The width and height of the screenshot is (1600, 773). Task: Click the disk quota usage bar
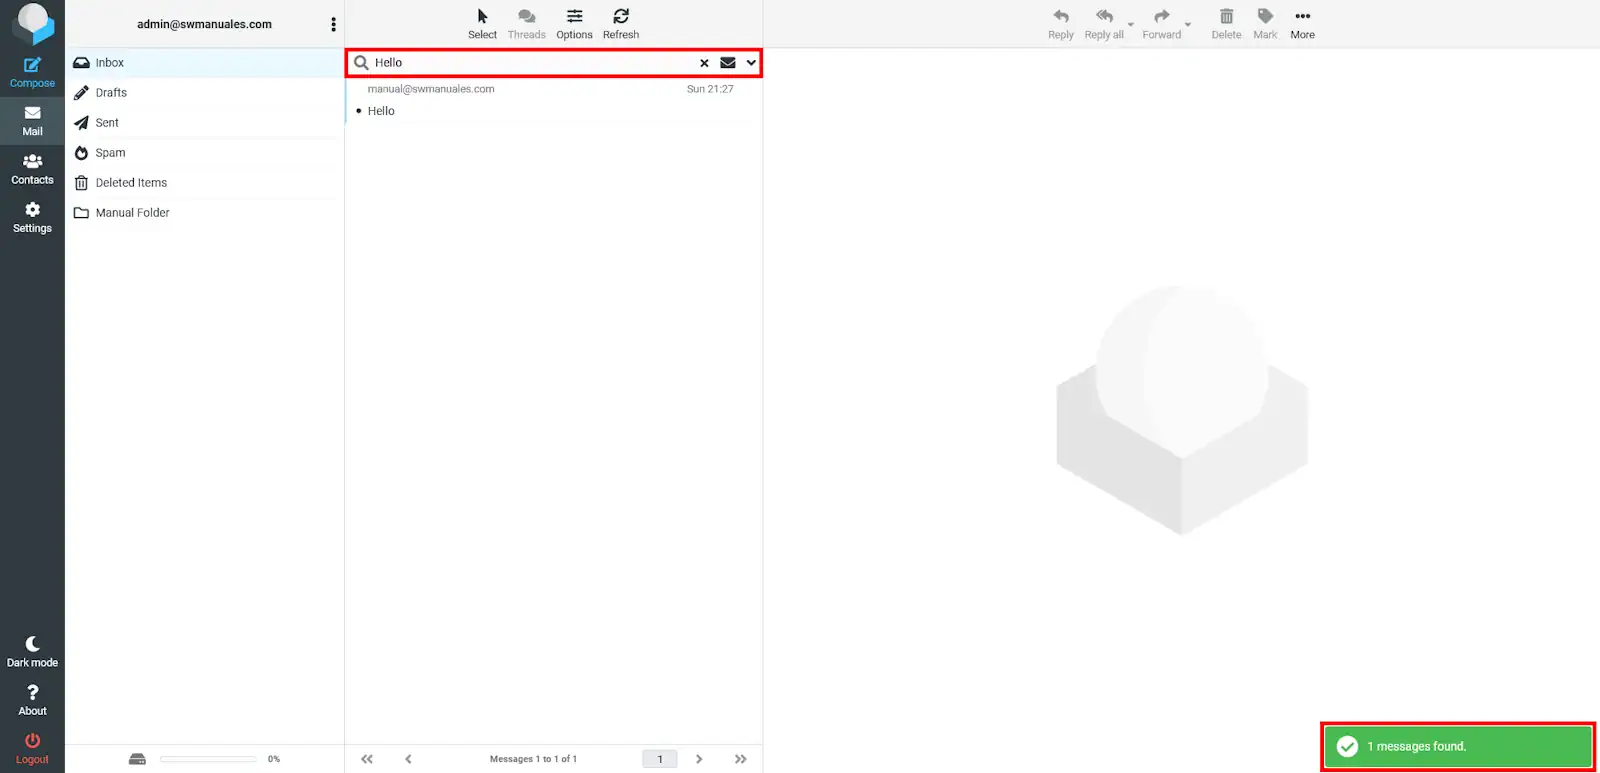tap(208, 759)
